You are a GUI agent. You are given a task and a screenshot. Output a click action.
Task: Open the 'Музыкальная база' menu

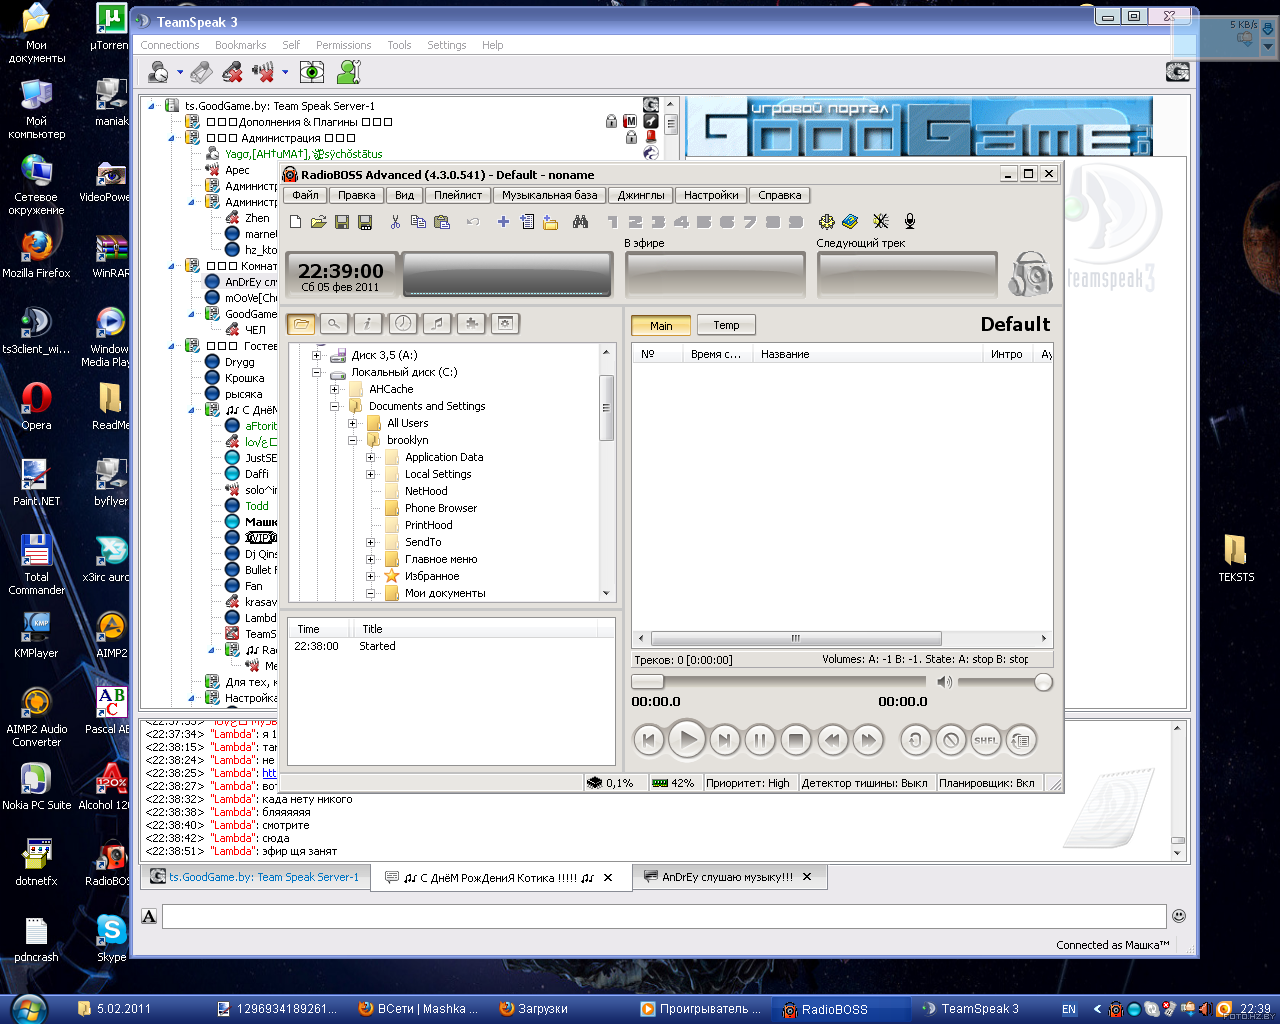(550, 195)
